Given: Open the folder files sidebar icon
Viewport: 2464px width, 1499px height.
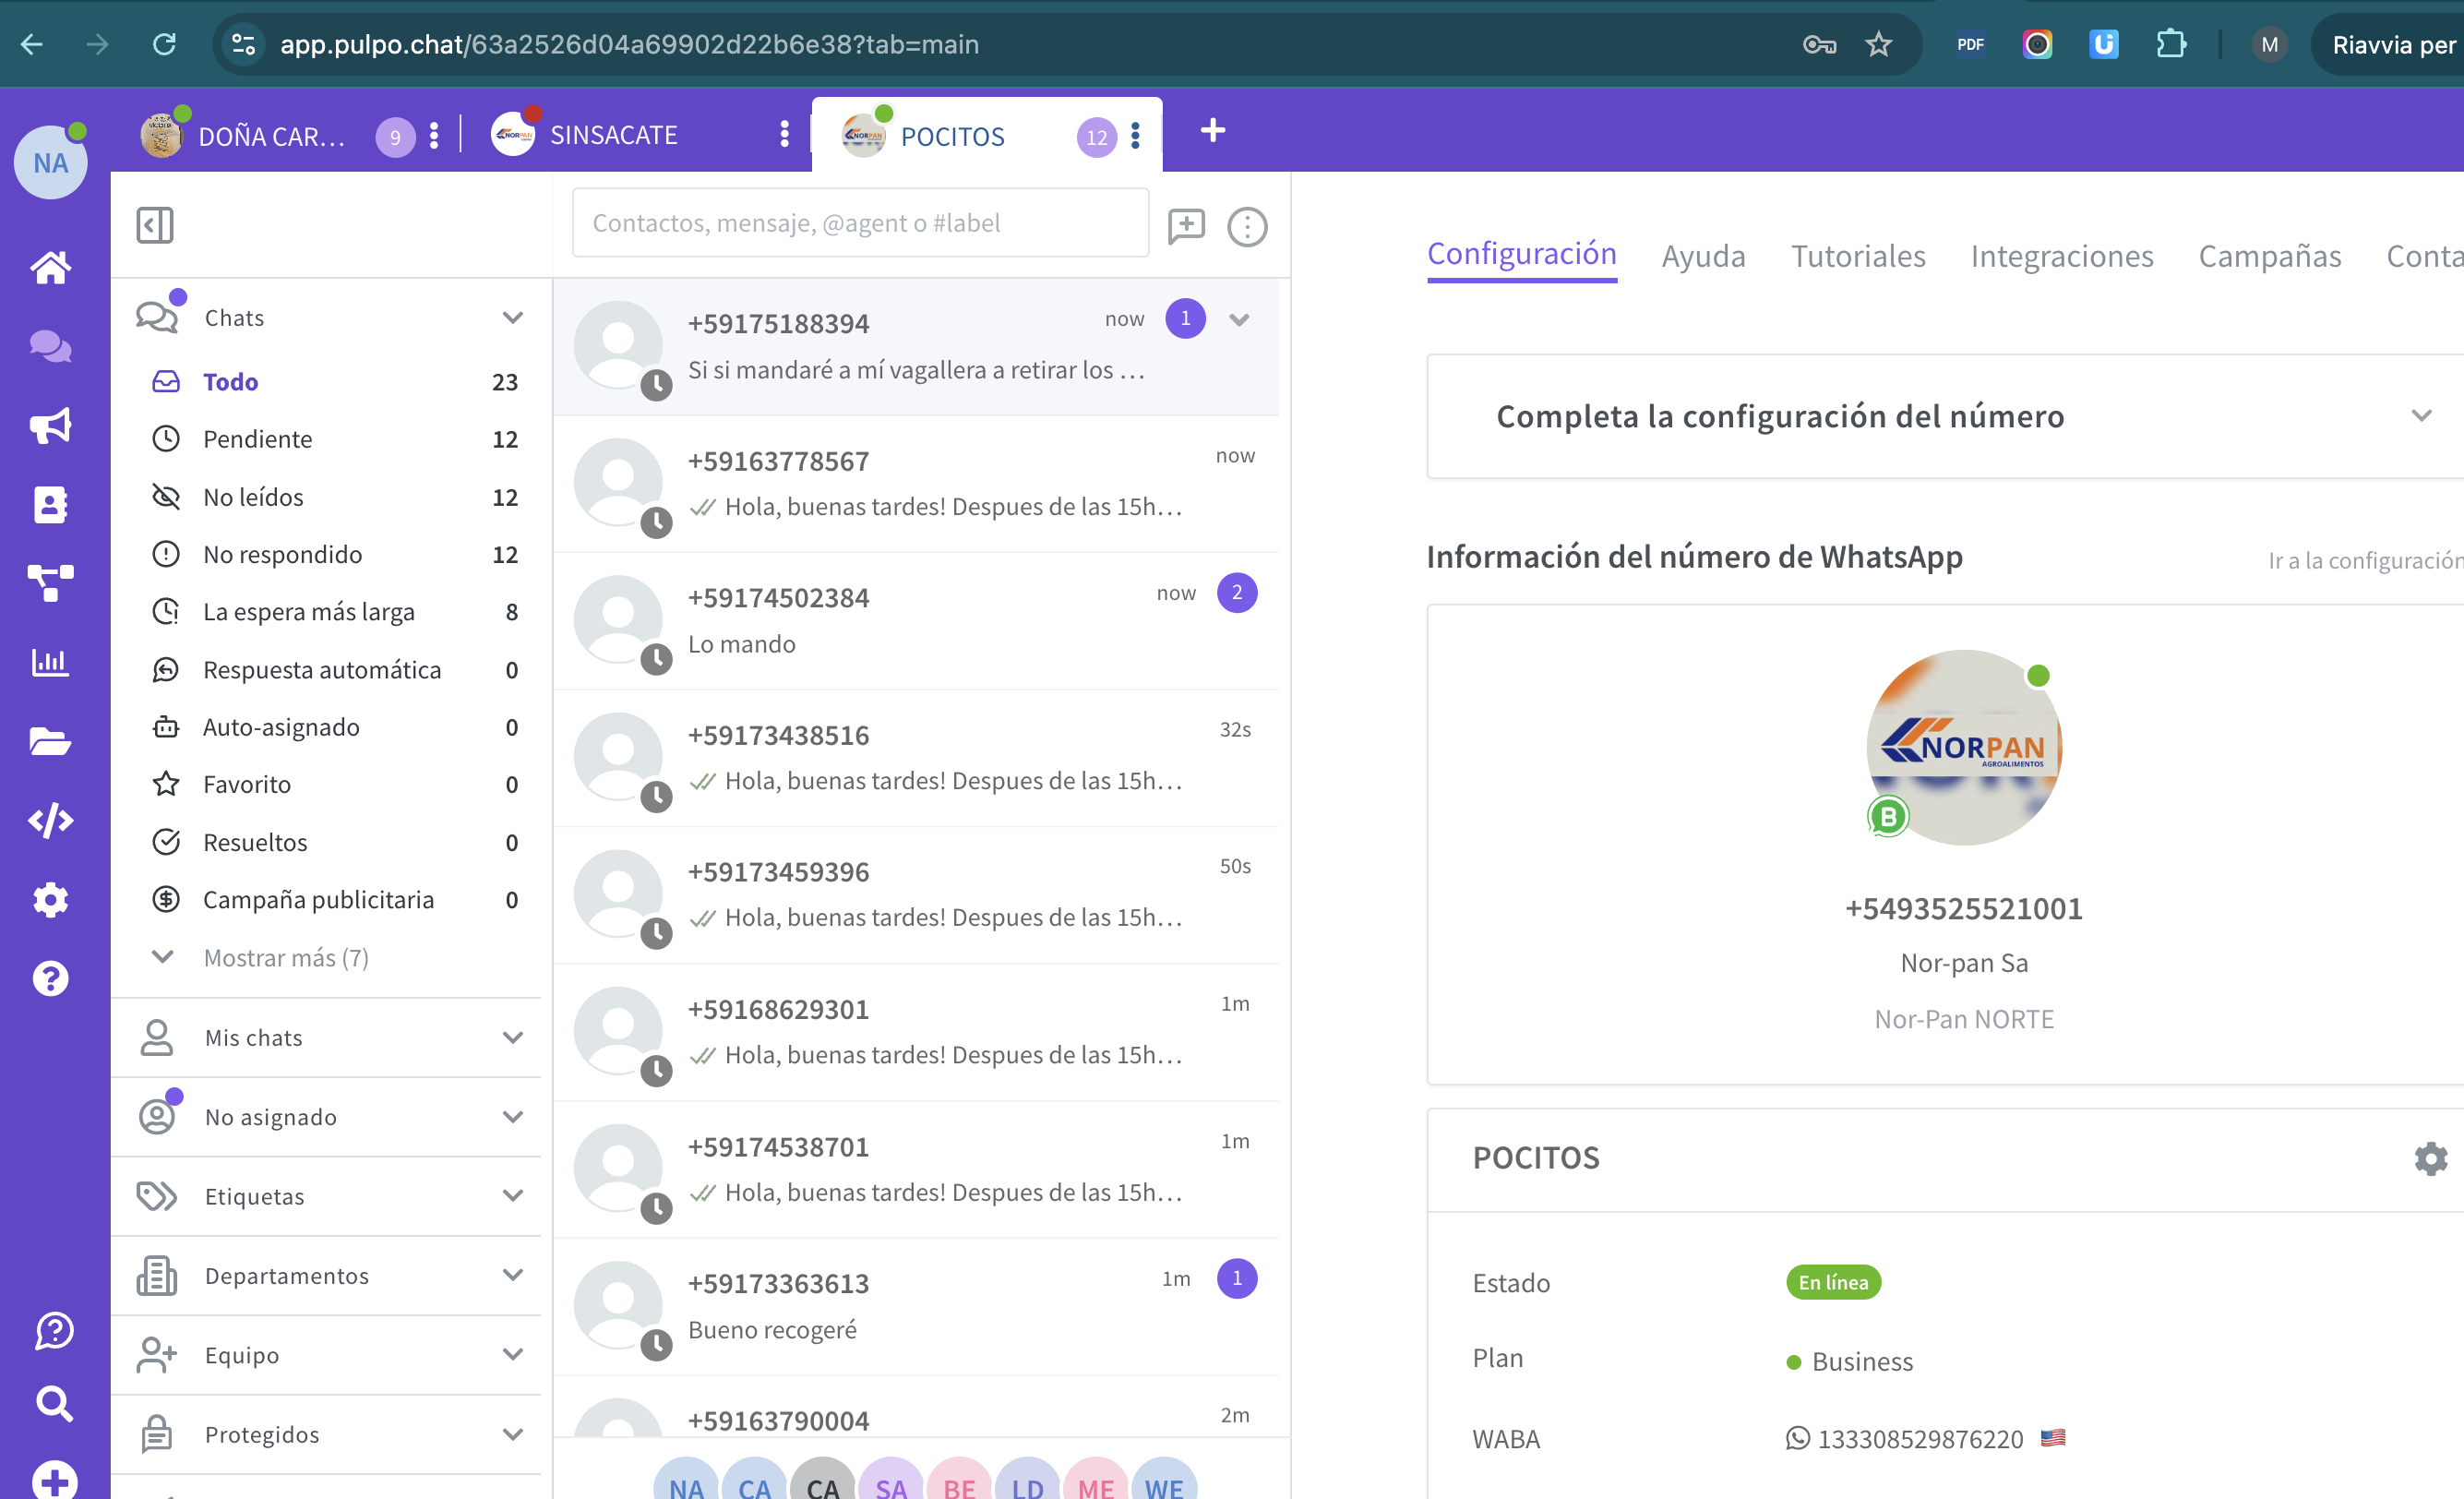Looking at the screenshot, I should (x=50, y=742).
